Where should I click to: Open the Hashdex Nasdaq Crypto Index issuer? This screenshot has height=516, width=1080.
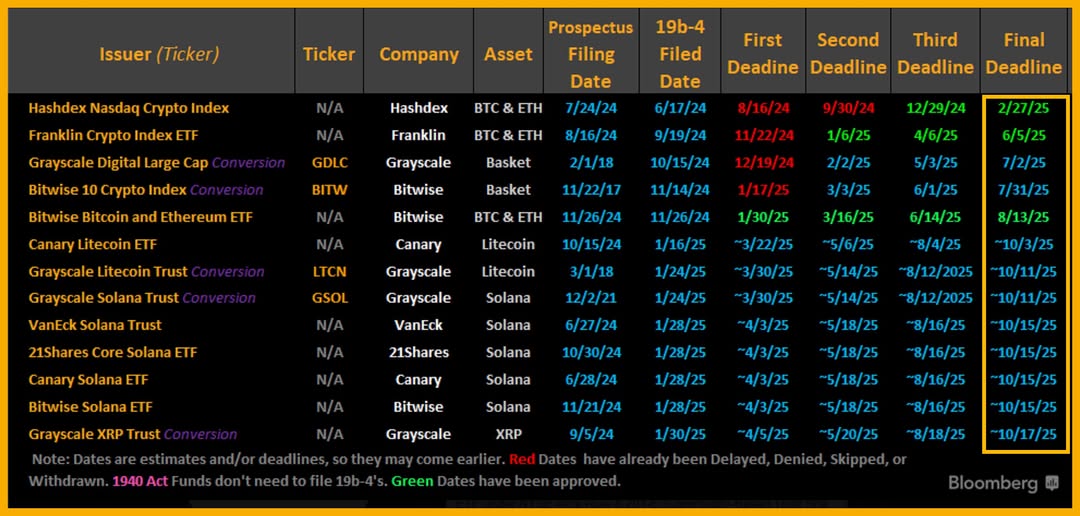(x=129, y=108)
